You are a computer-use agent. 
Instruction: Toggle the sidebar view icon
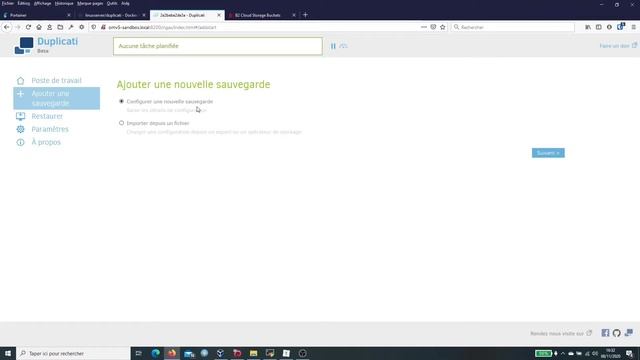598,27
